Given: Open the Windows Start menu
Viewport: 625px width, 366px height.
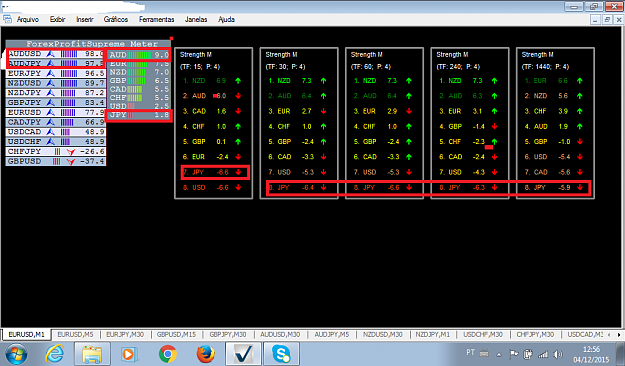Looking at the screenshot, I should 16,354.
